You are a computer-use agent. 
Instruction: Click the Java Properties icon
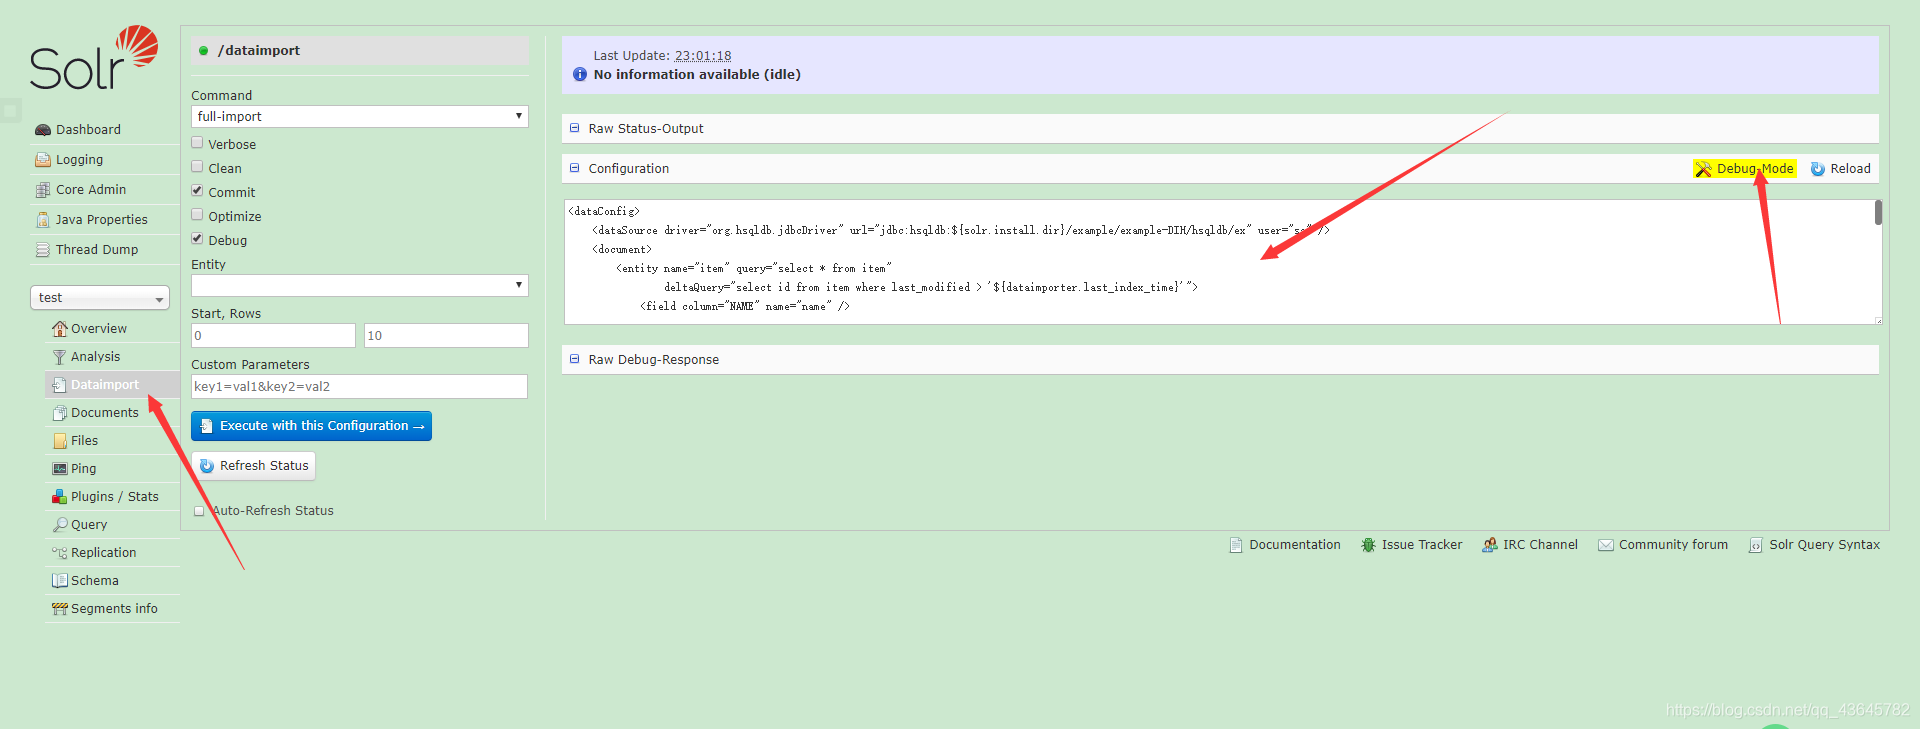[43, 220]
